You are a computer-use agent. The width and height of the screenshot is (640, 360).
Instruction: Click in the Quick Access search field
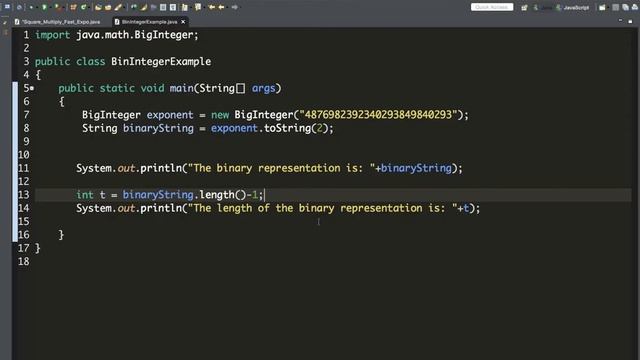(x=492, y=7)
